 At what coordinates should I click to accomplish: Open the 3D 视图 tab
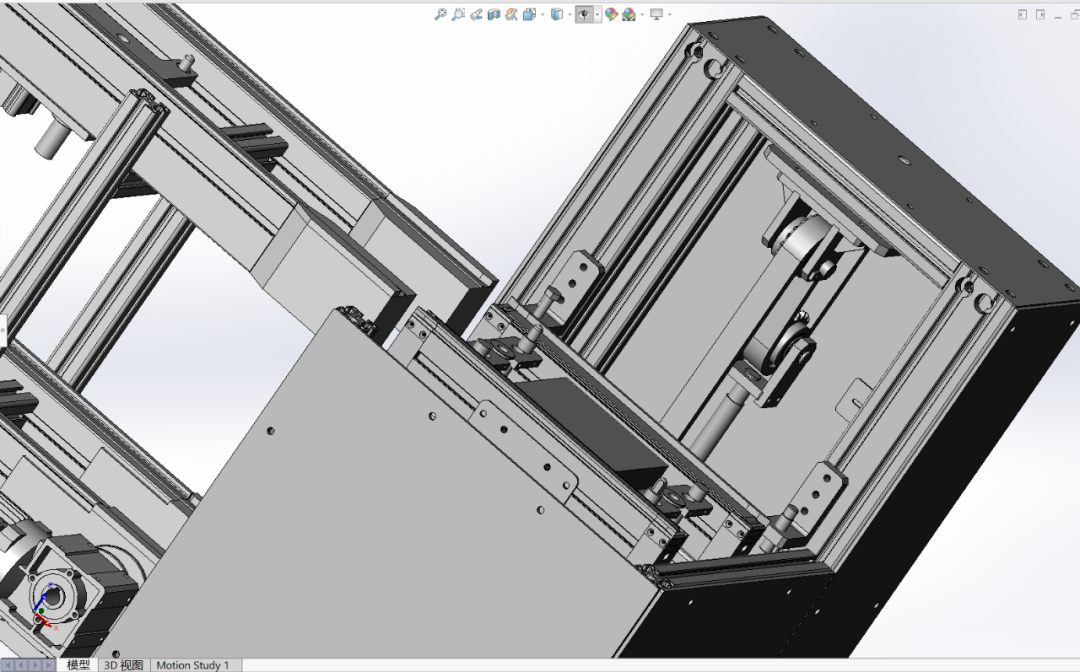click(124, 664)
